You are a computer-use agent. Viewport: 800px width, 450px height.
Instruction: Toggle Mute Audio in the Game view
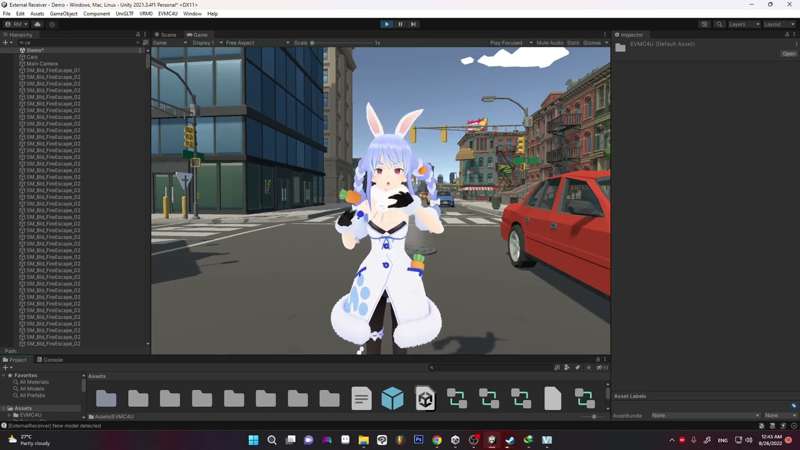549,43
